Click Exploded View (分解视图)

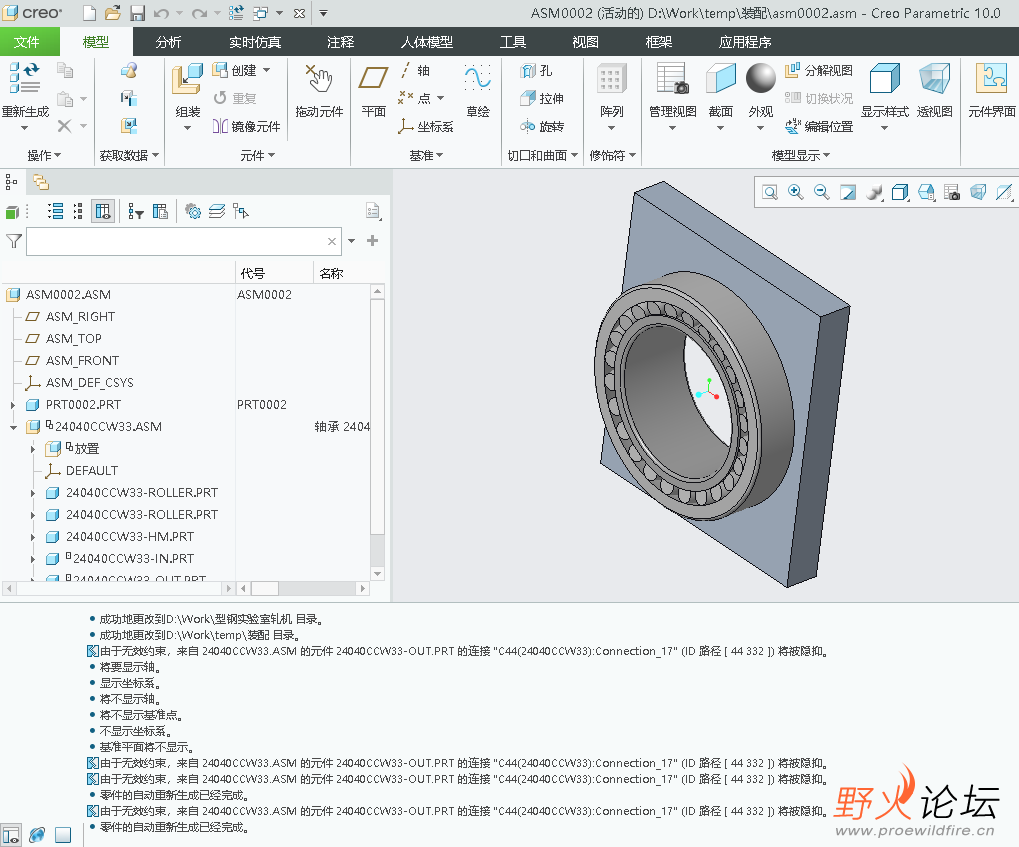(819, 70)
